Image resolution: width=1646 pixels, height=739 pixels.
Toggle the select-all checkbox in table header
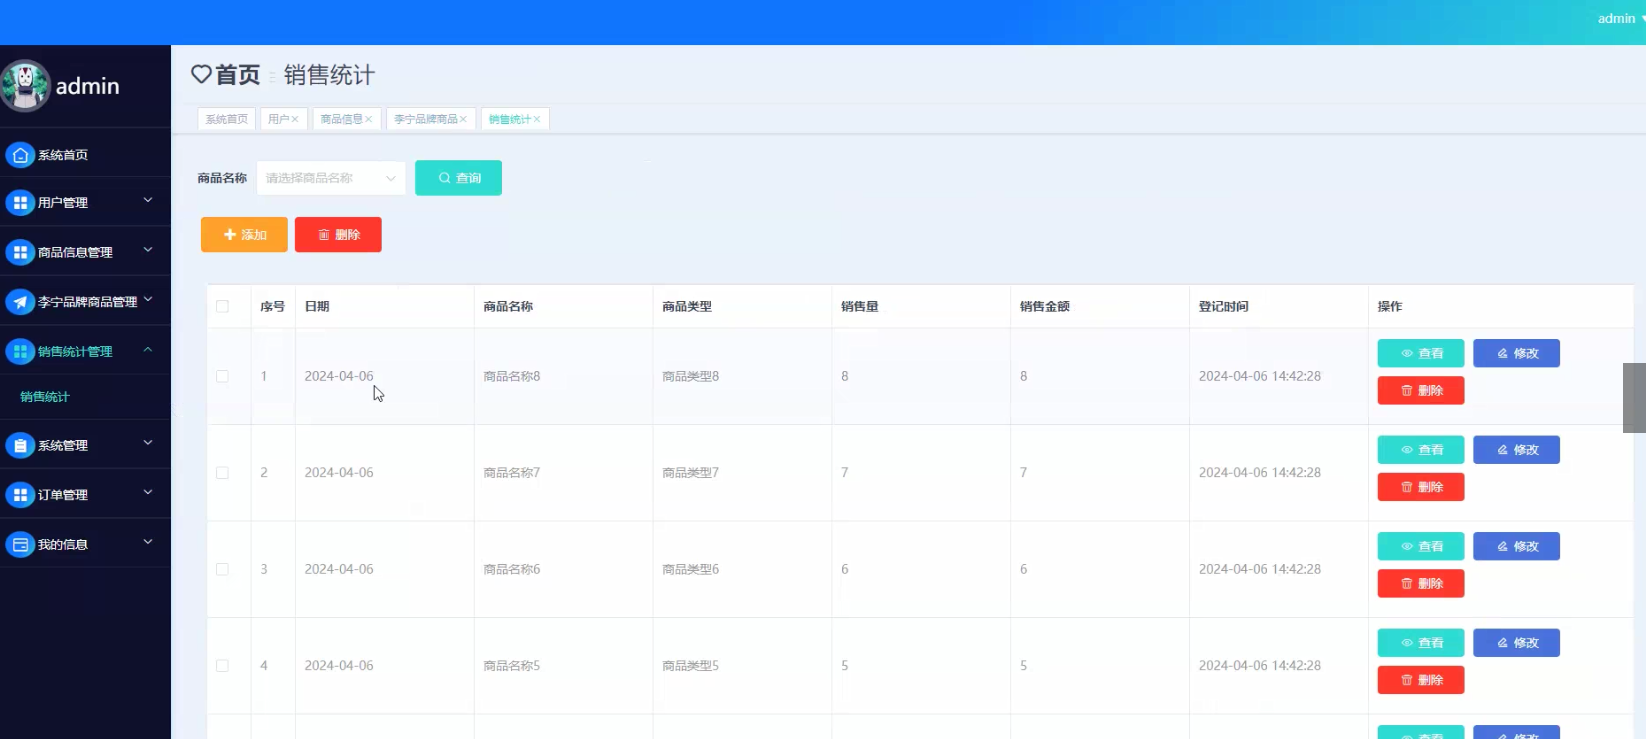point(222,306)
